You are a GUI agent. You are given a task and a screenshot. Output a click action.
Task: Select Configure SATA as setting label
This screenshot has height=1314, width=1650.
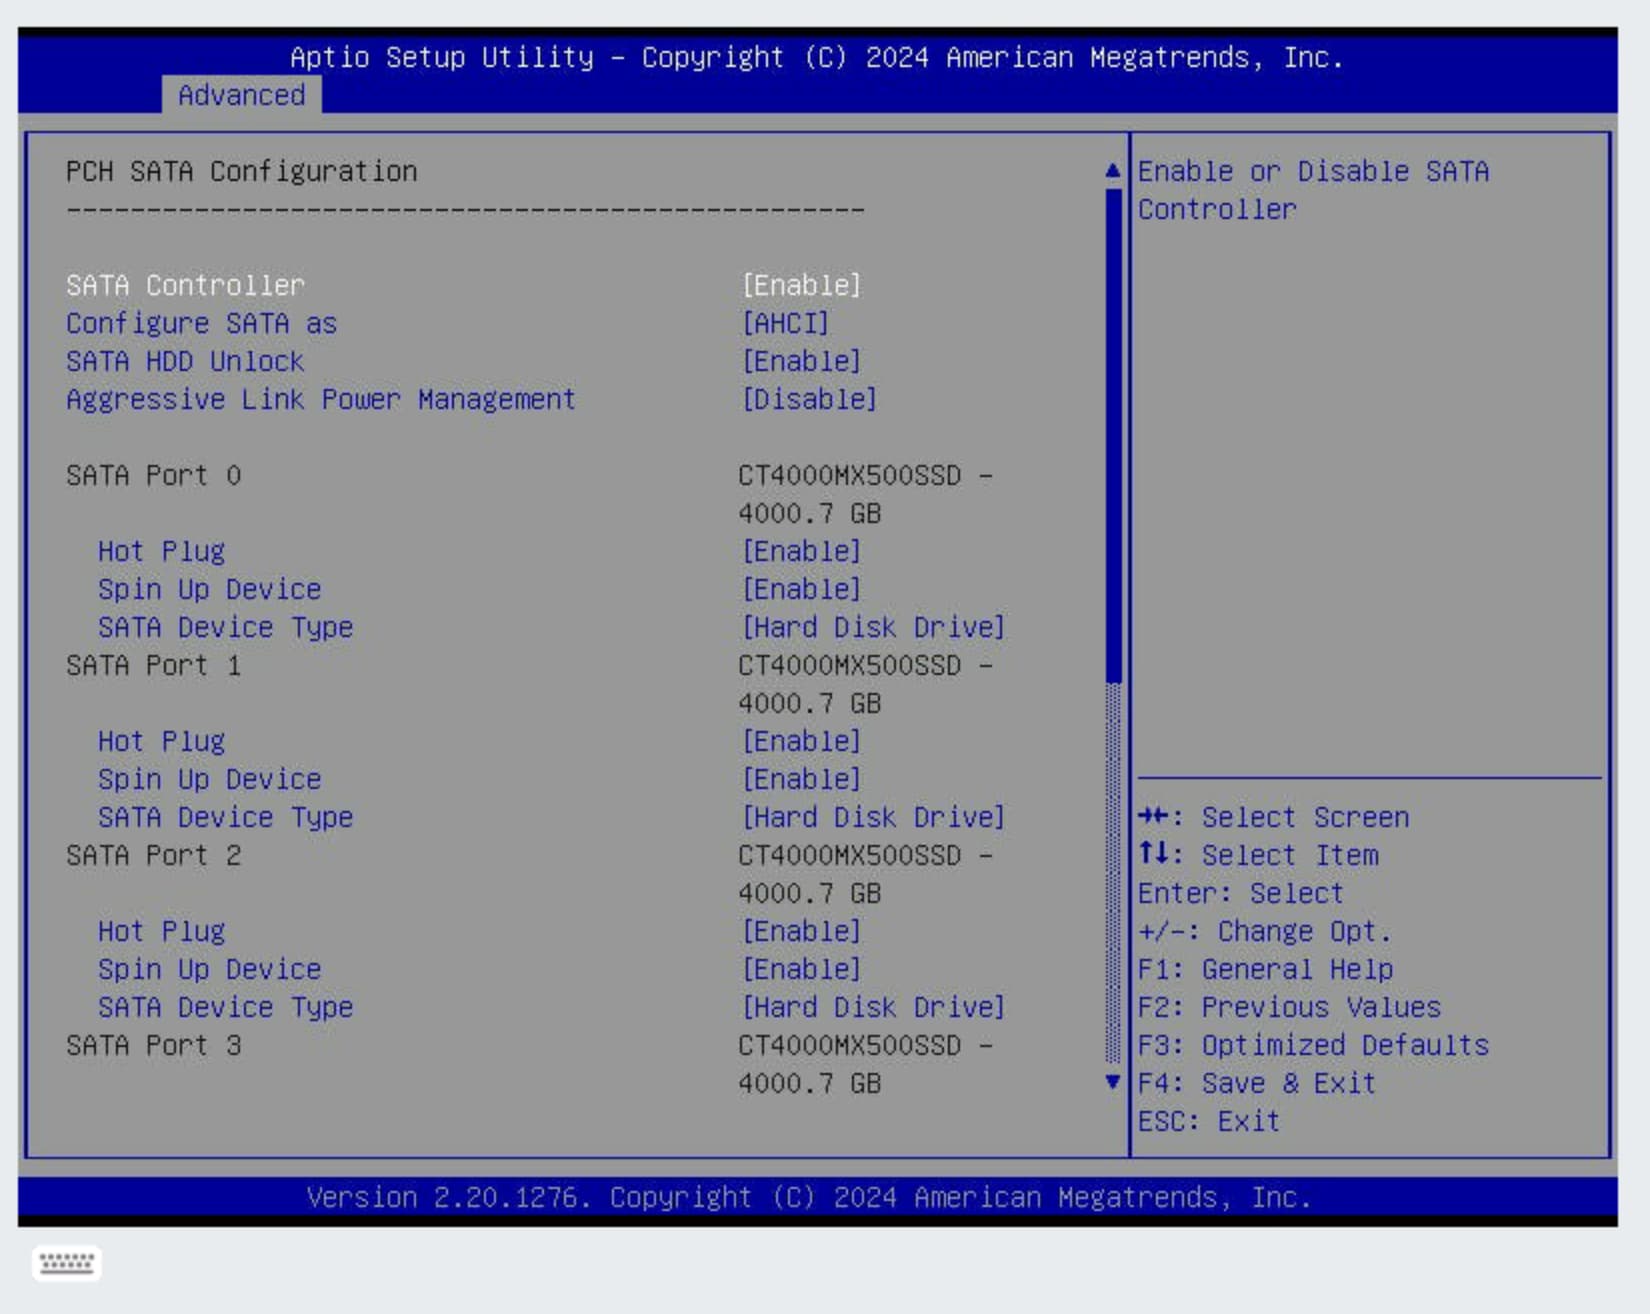point(201,323)
